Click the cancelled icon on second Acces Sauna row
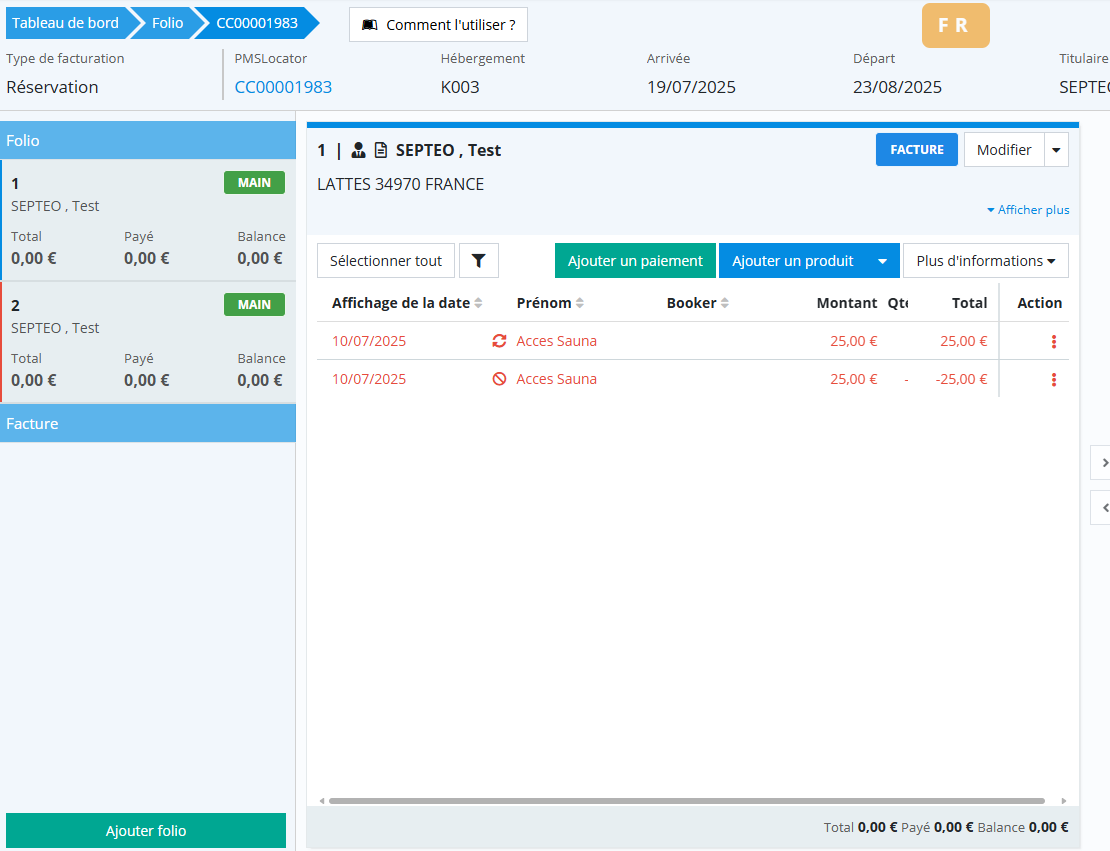The width and height of the screenshot is (1110, 851). click(x=499, y=379)
